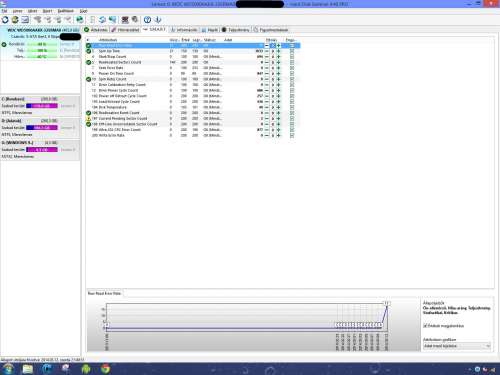The width and height of the screenshot is (500, 375).
Task: Click the D: partition usage bar
Action: (x=42, y=128)
